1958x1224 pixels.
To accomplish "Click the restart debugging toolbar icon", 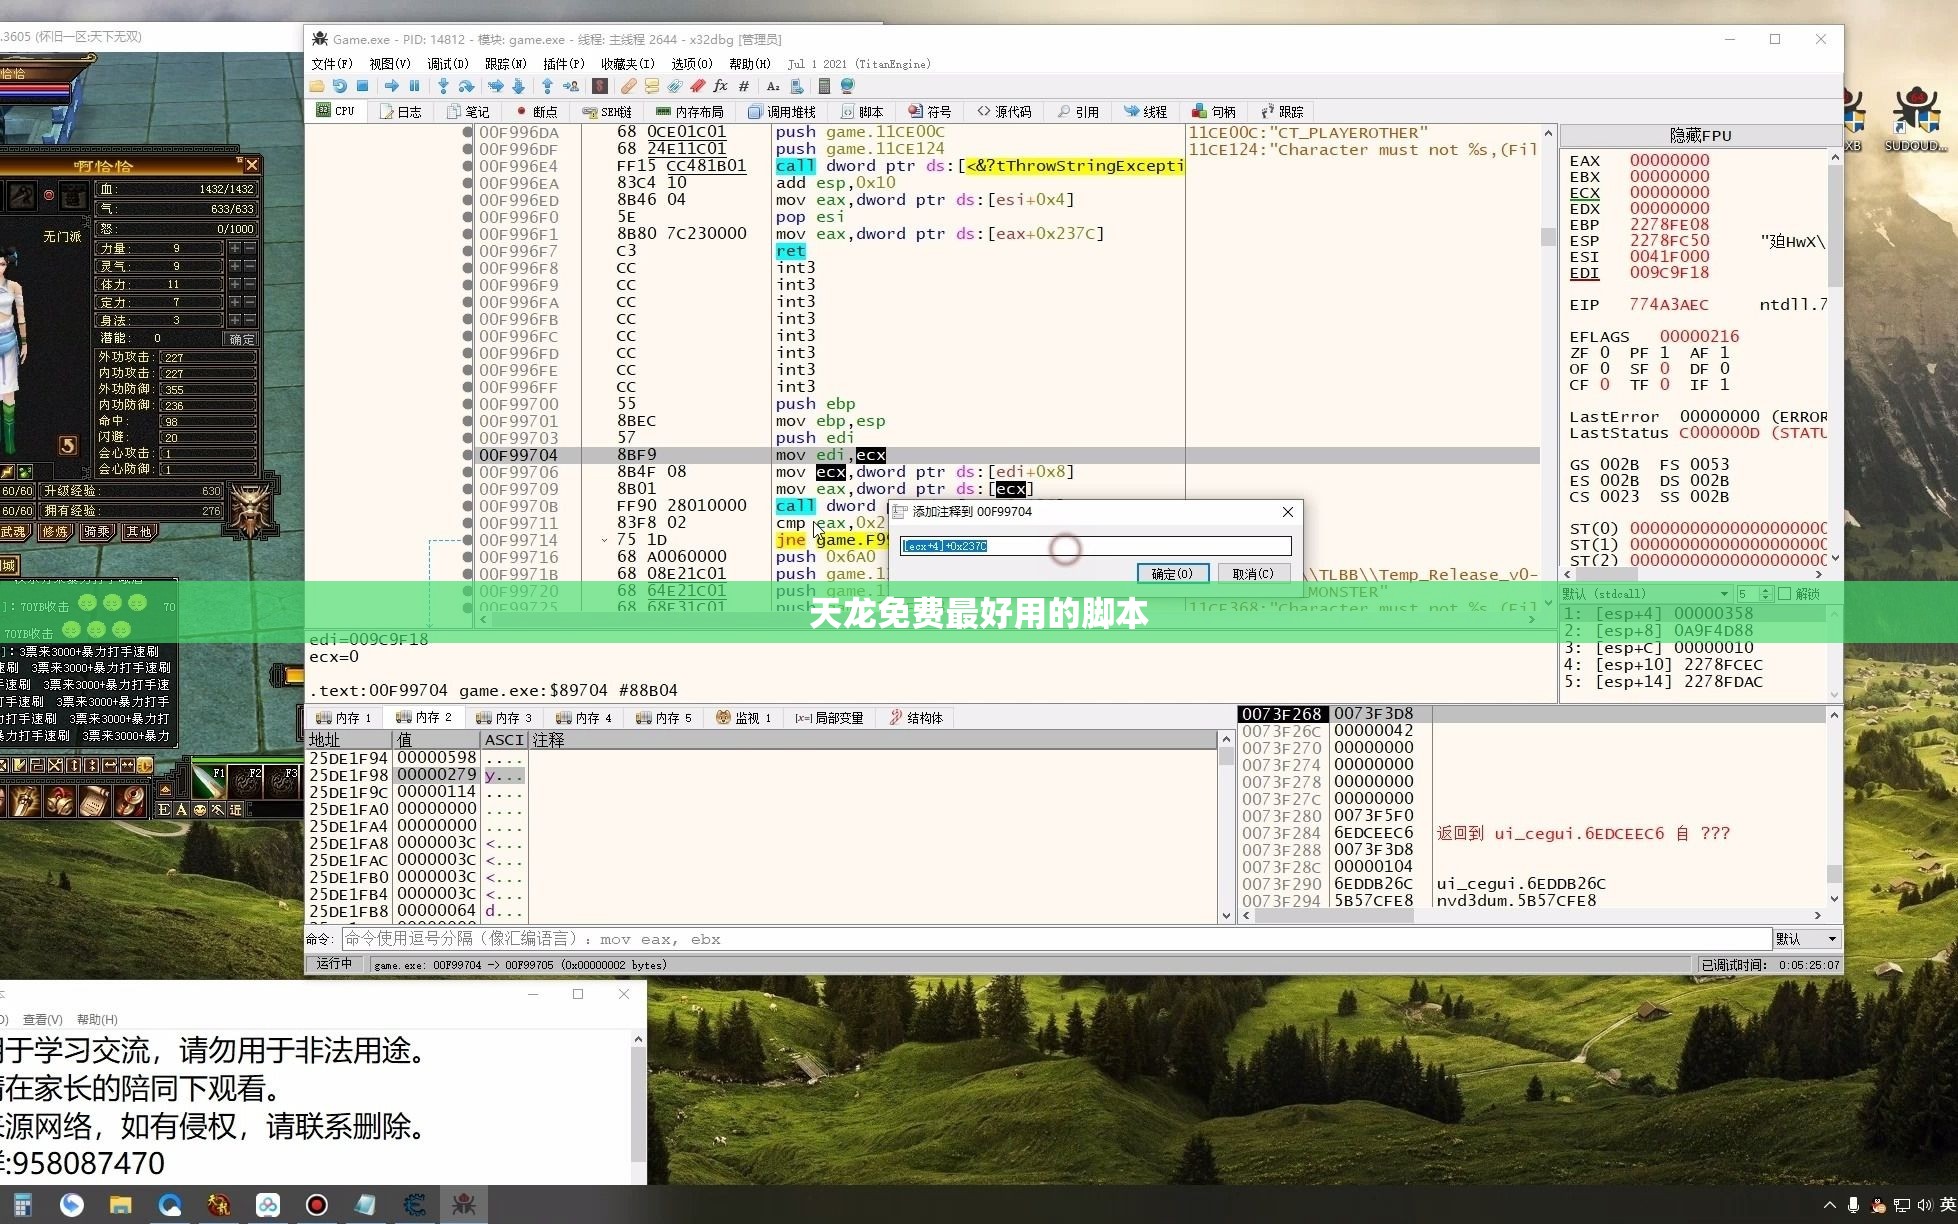I will tap(340, 87).
